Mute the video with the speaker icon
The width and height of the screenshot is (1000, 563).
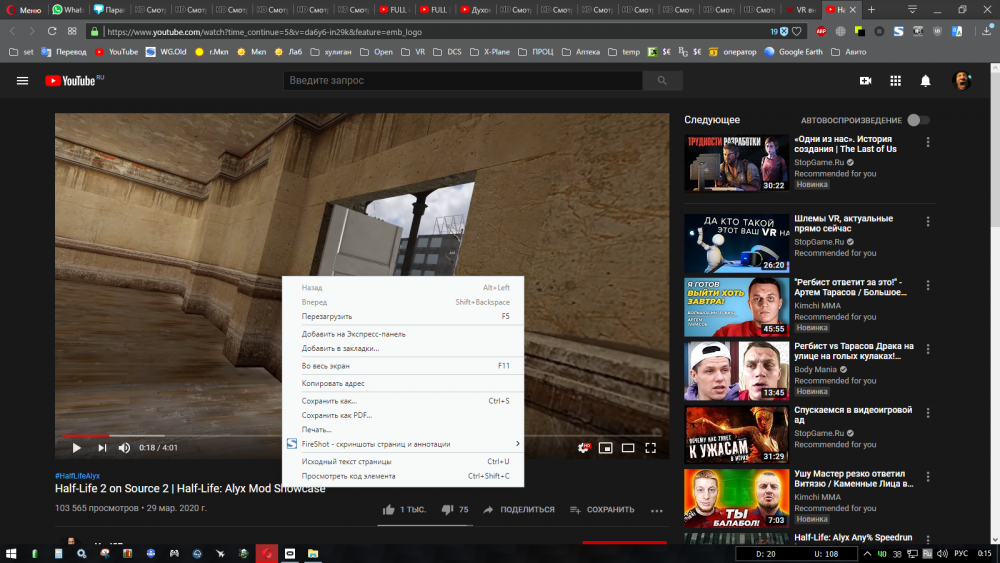[124, 448]
